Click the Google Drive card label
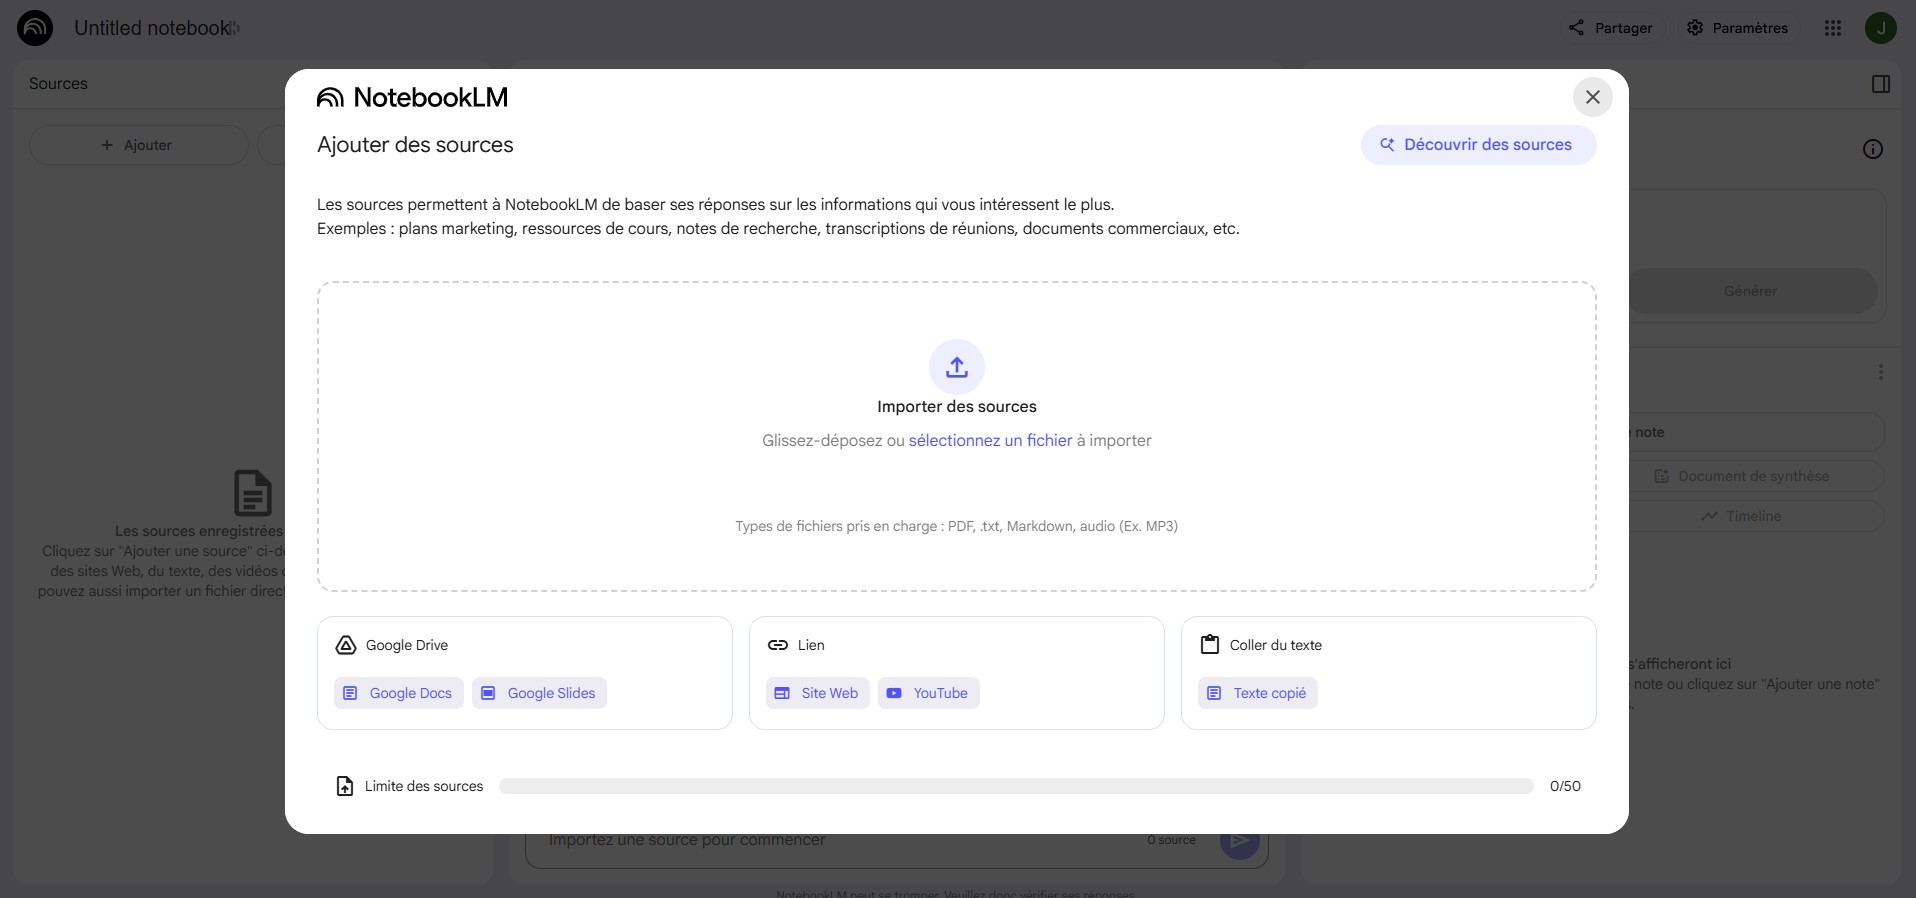The width and height of the screenshot is (1916, 898). pos(407,645)
